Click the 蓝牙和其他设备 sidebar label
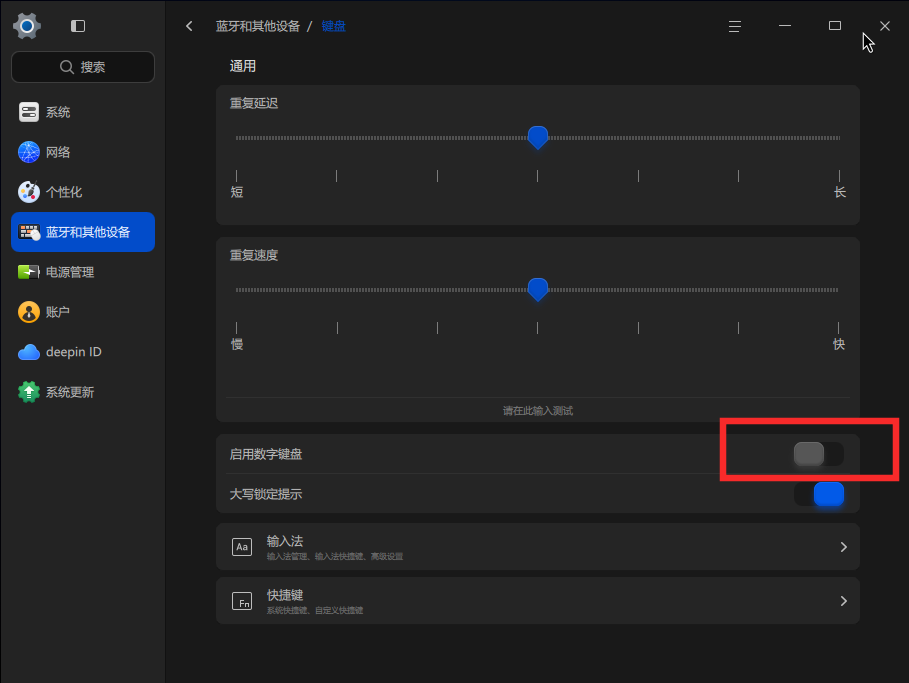This screenshot has width=909, height=683. [88, 232]
